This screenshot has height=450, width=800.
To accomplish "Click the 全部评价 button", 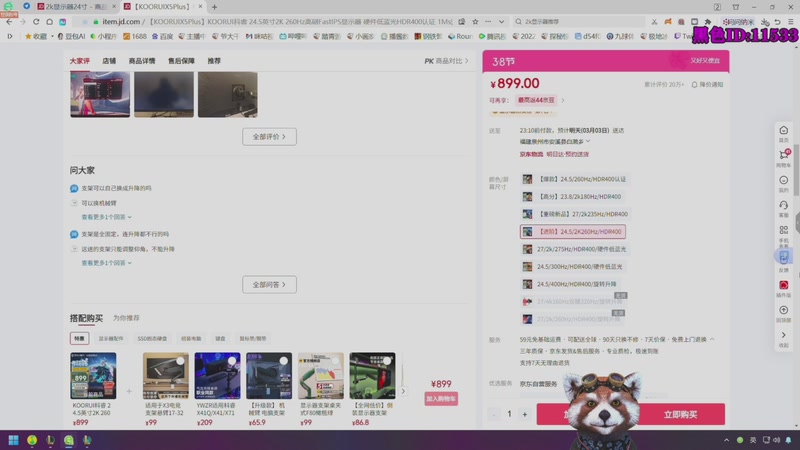I will [x=269, y=137].
